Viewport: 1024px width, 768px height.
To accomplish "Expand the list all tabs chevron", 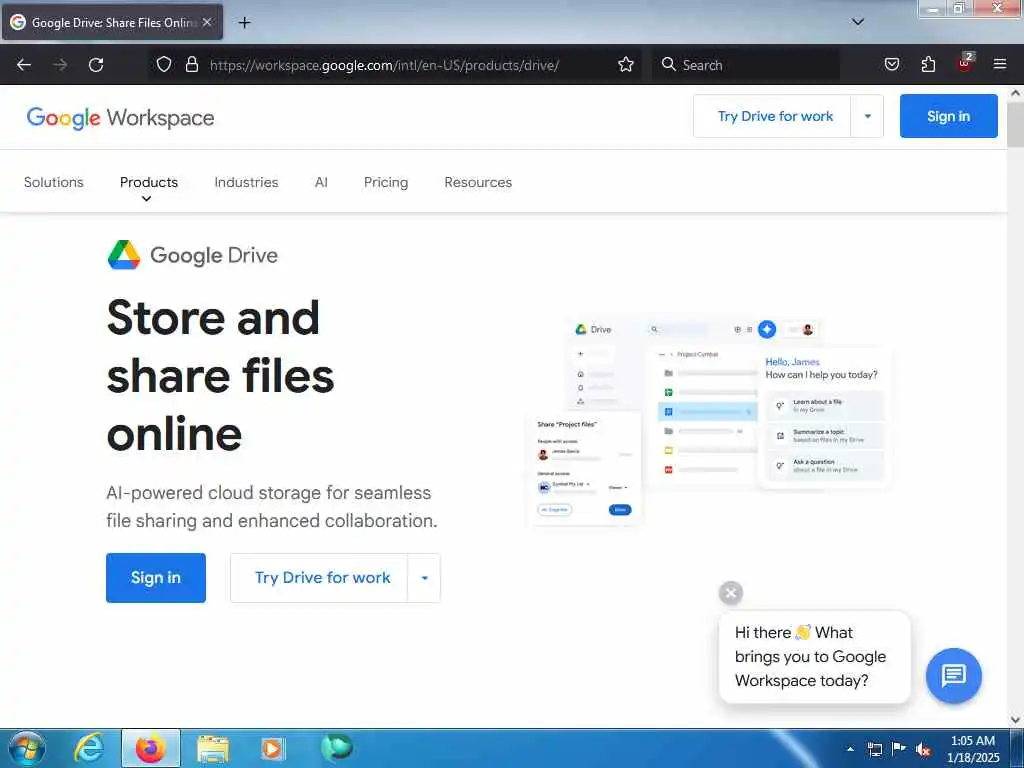I will click(x=858, y=22).
